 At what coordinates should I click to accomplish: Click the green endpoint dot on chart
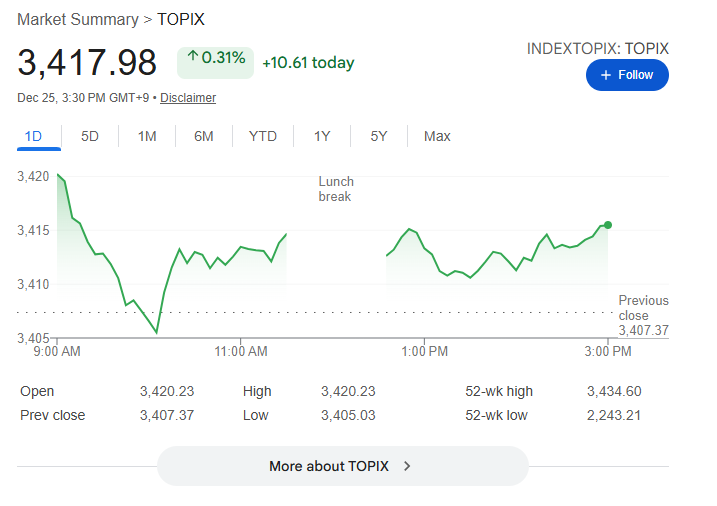[608, 225]
